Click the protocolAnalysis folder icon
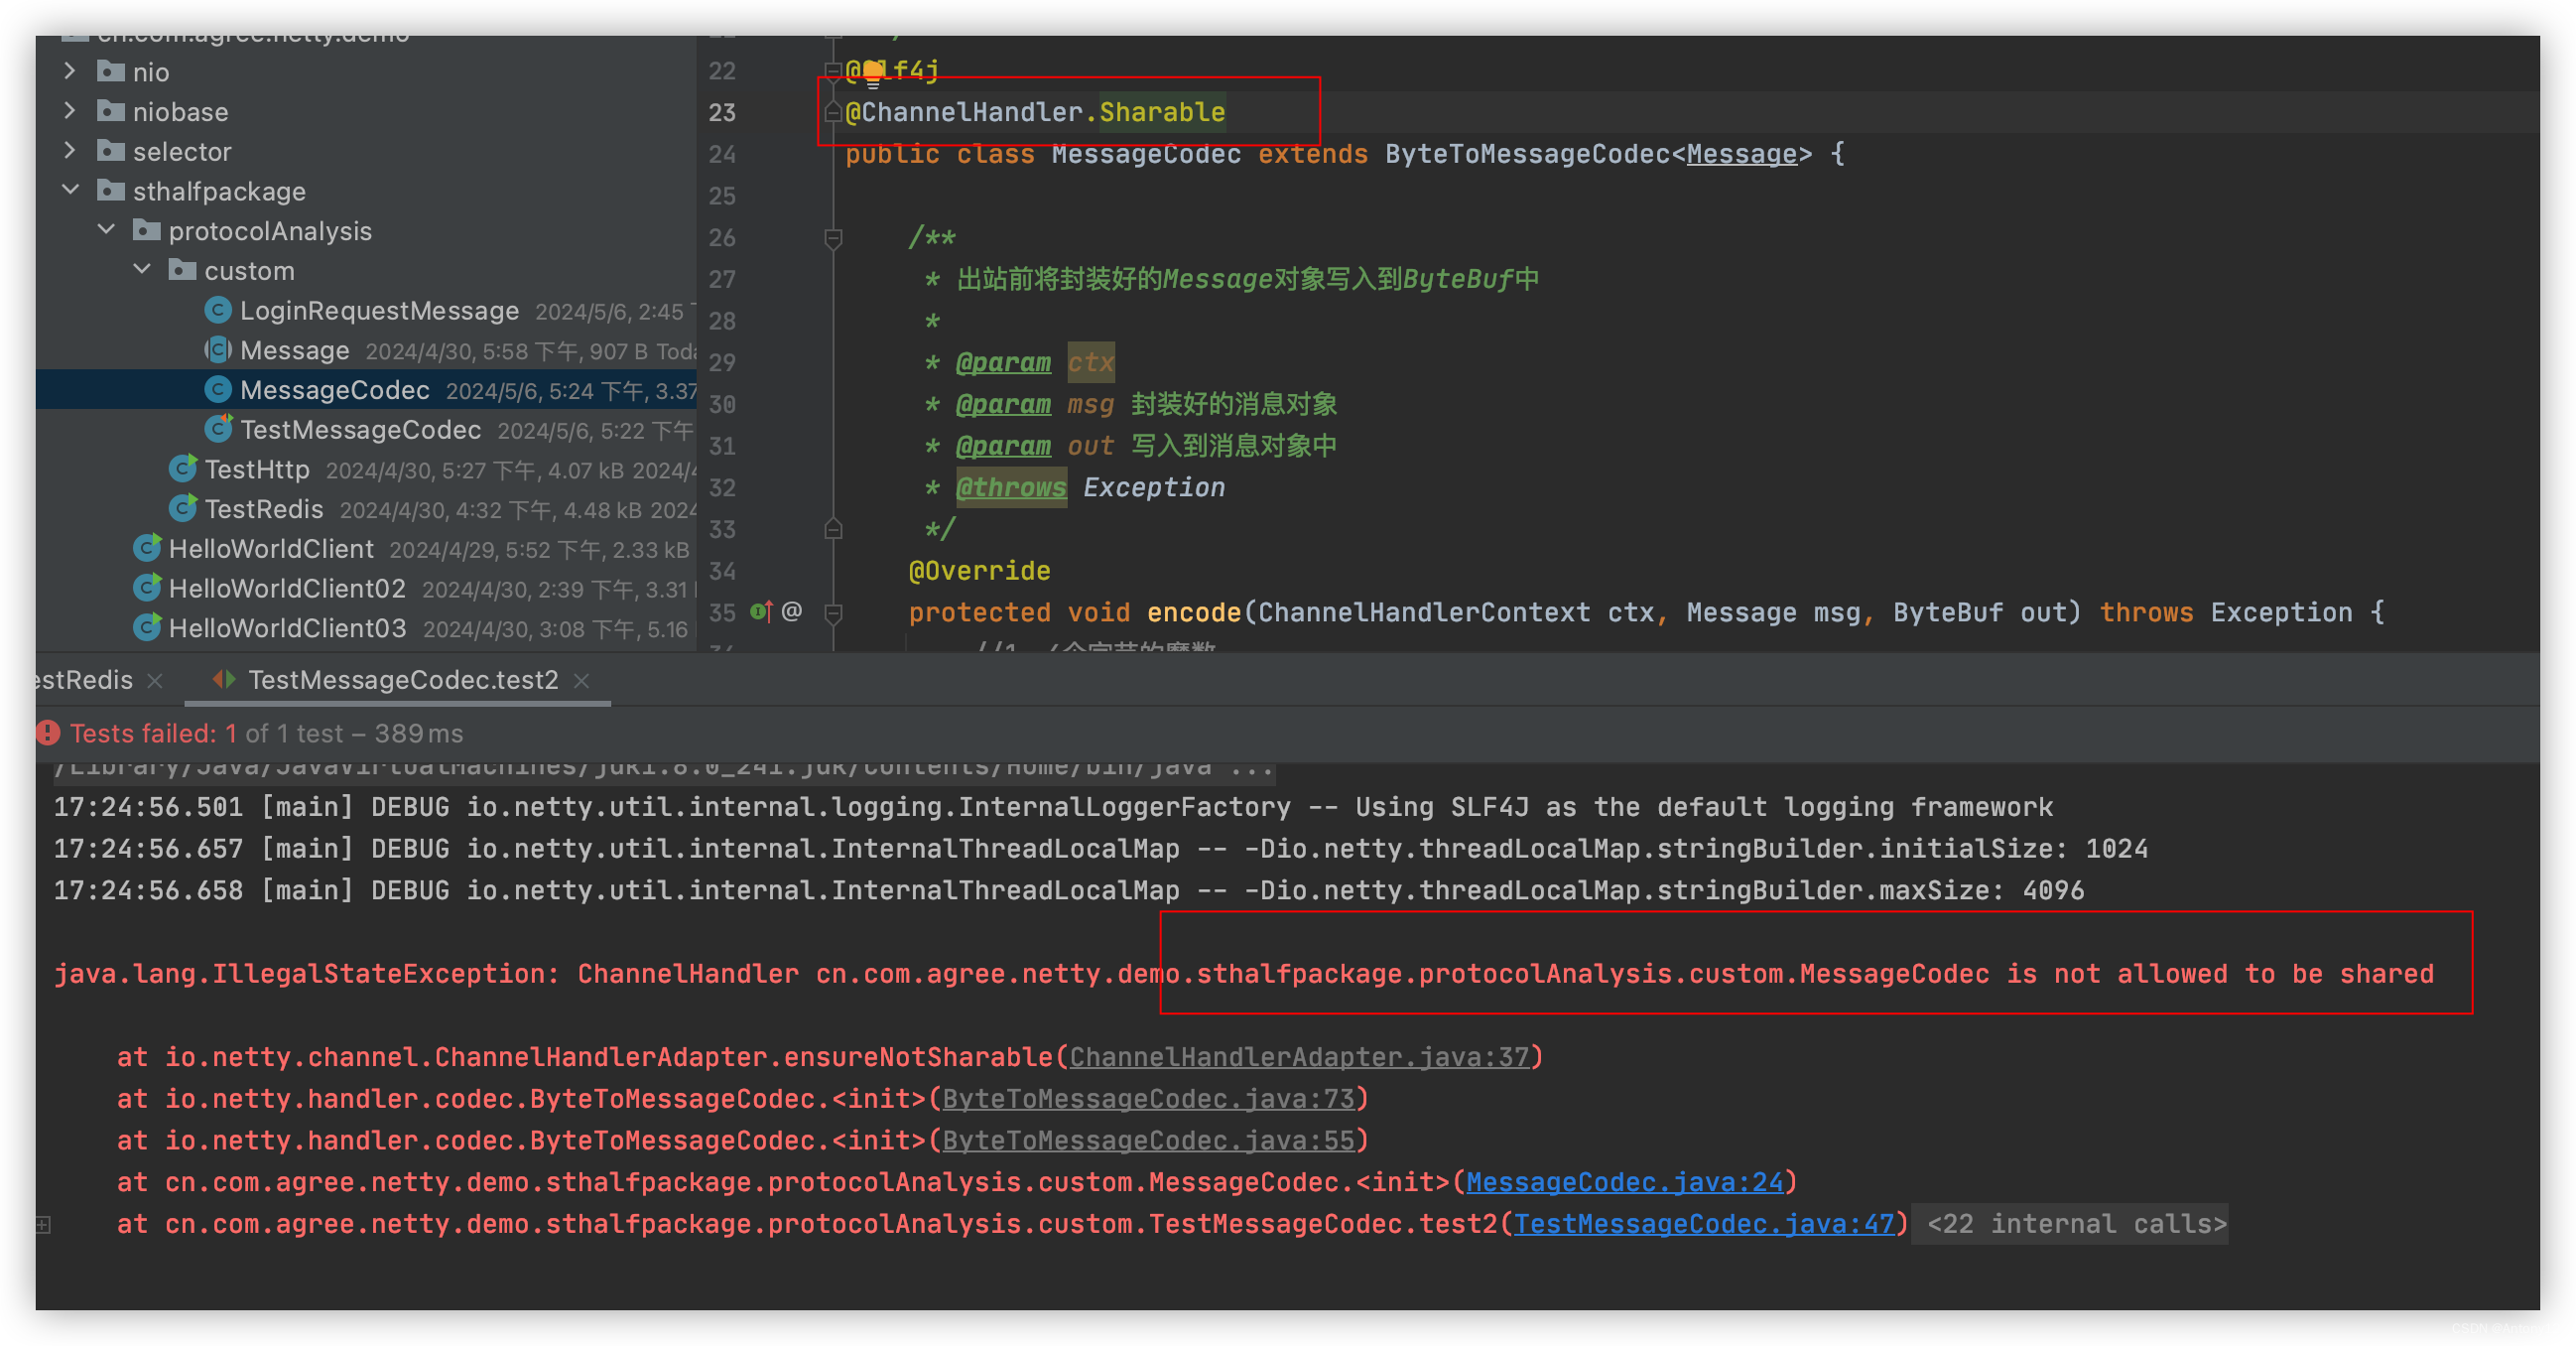Viewport: 2576px width, 1346px height. [147, 230]
